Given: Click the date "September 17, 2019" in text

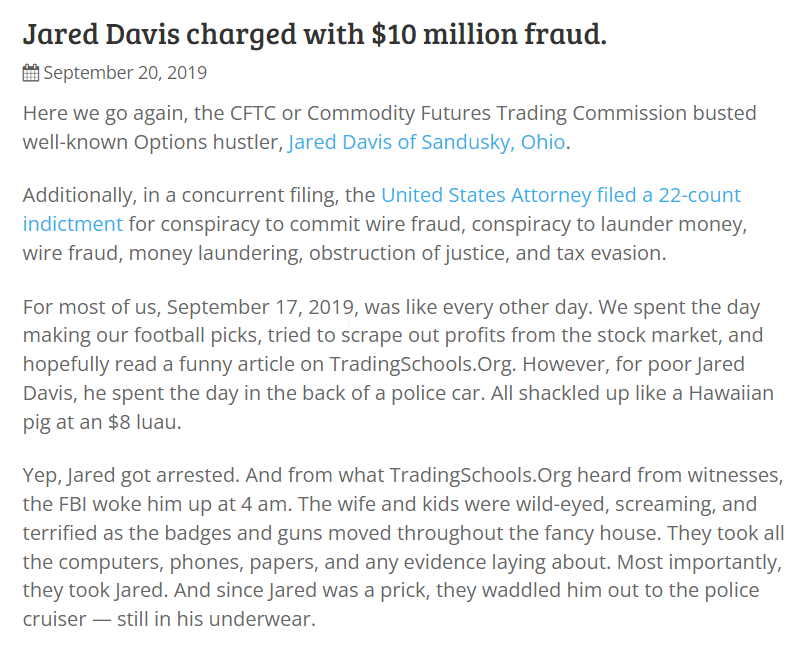Looking at the screenshot, I should pyautogui.click(x=260, y=307).
